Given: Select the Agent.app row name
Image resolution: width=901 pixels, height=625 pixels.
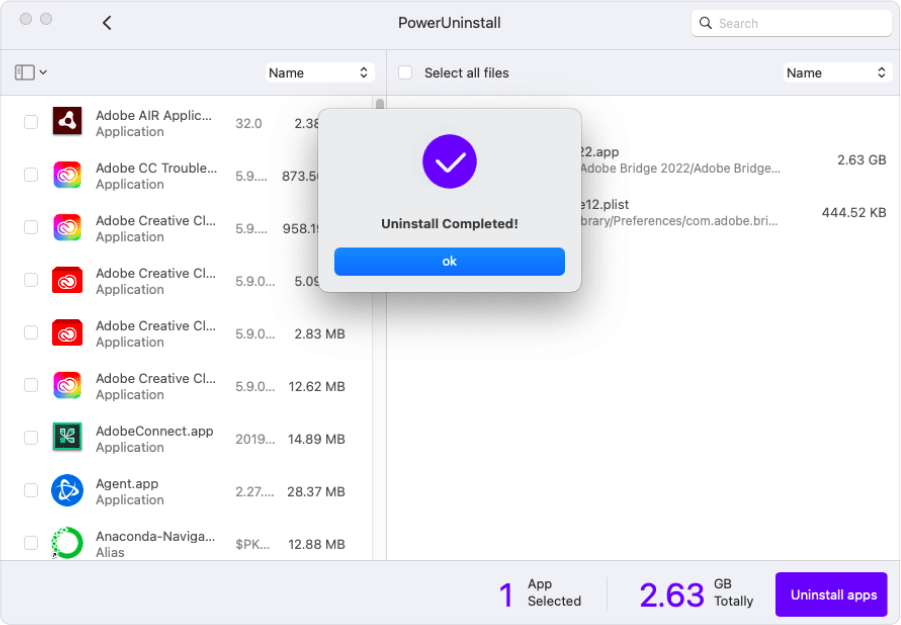Looking at the screenshot, I should coord(127,484).
